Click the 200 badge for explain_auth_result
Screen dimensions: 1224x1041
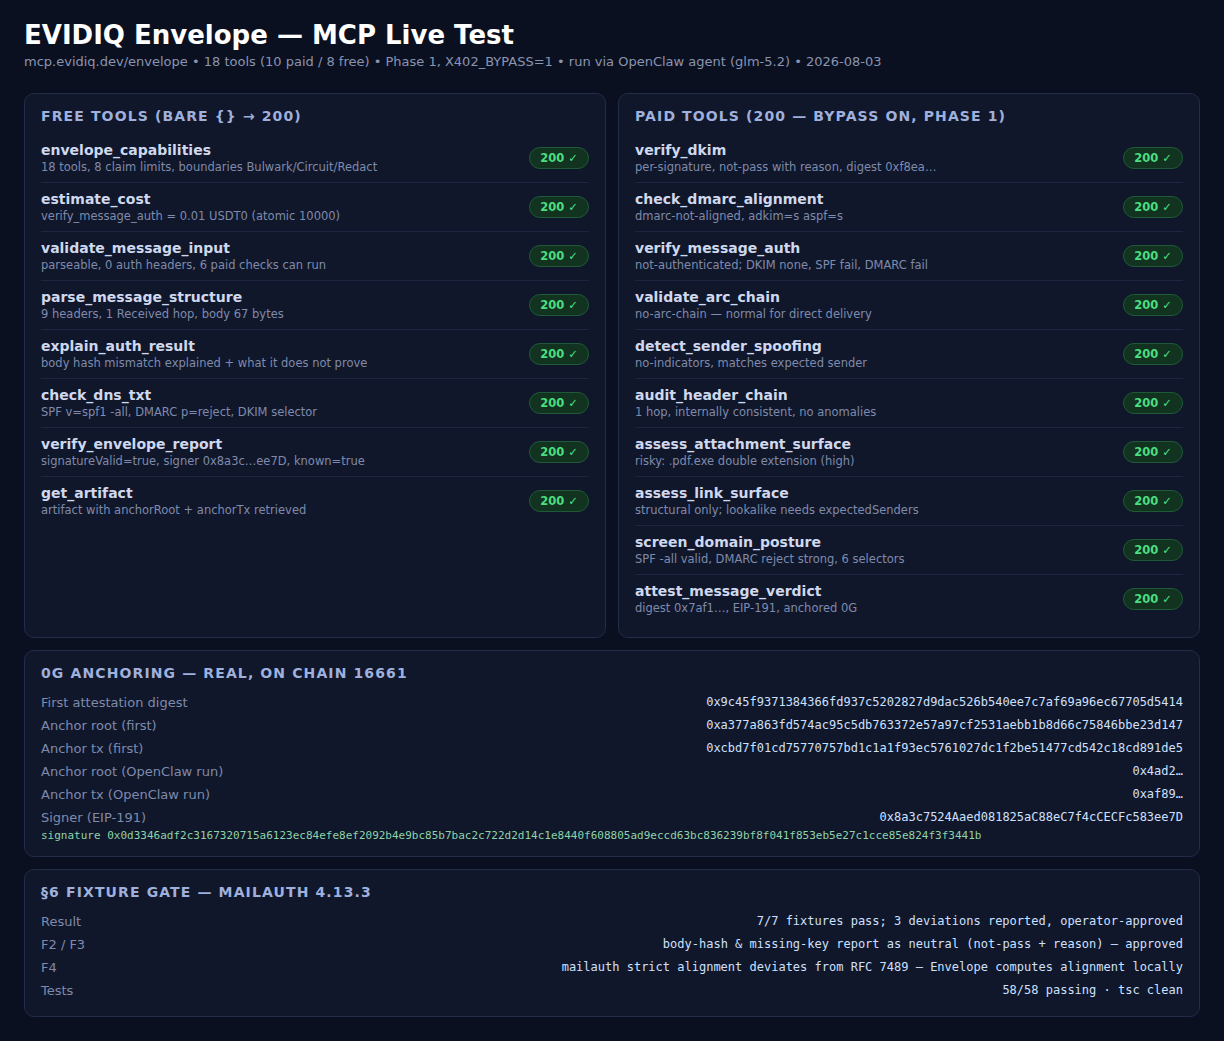tap(558, 354)
